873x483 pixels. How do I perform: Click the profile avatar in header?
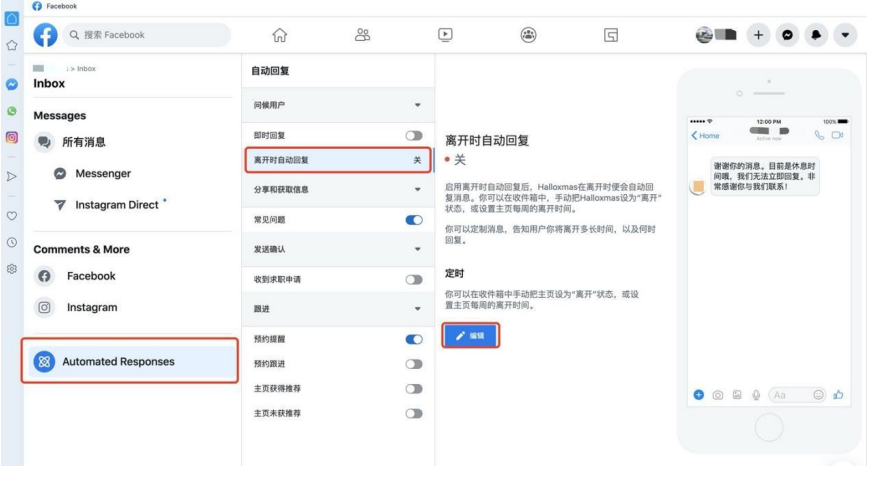point(704,35)
